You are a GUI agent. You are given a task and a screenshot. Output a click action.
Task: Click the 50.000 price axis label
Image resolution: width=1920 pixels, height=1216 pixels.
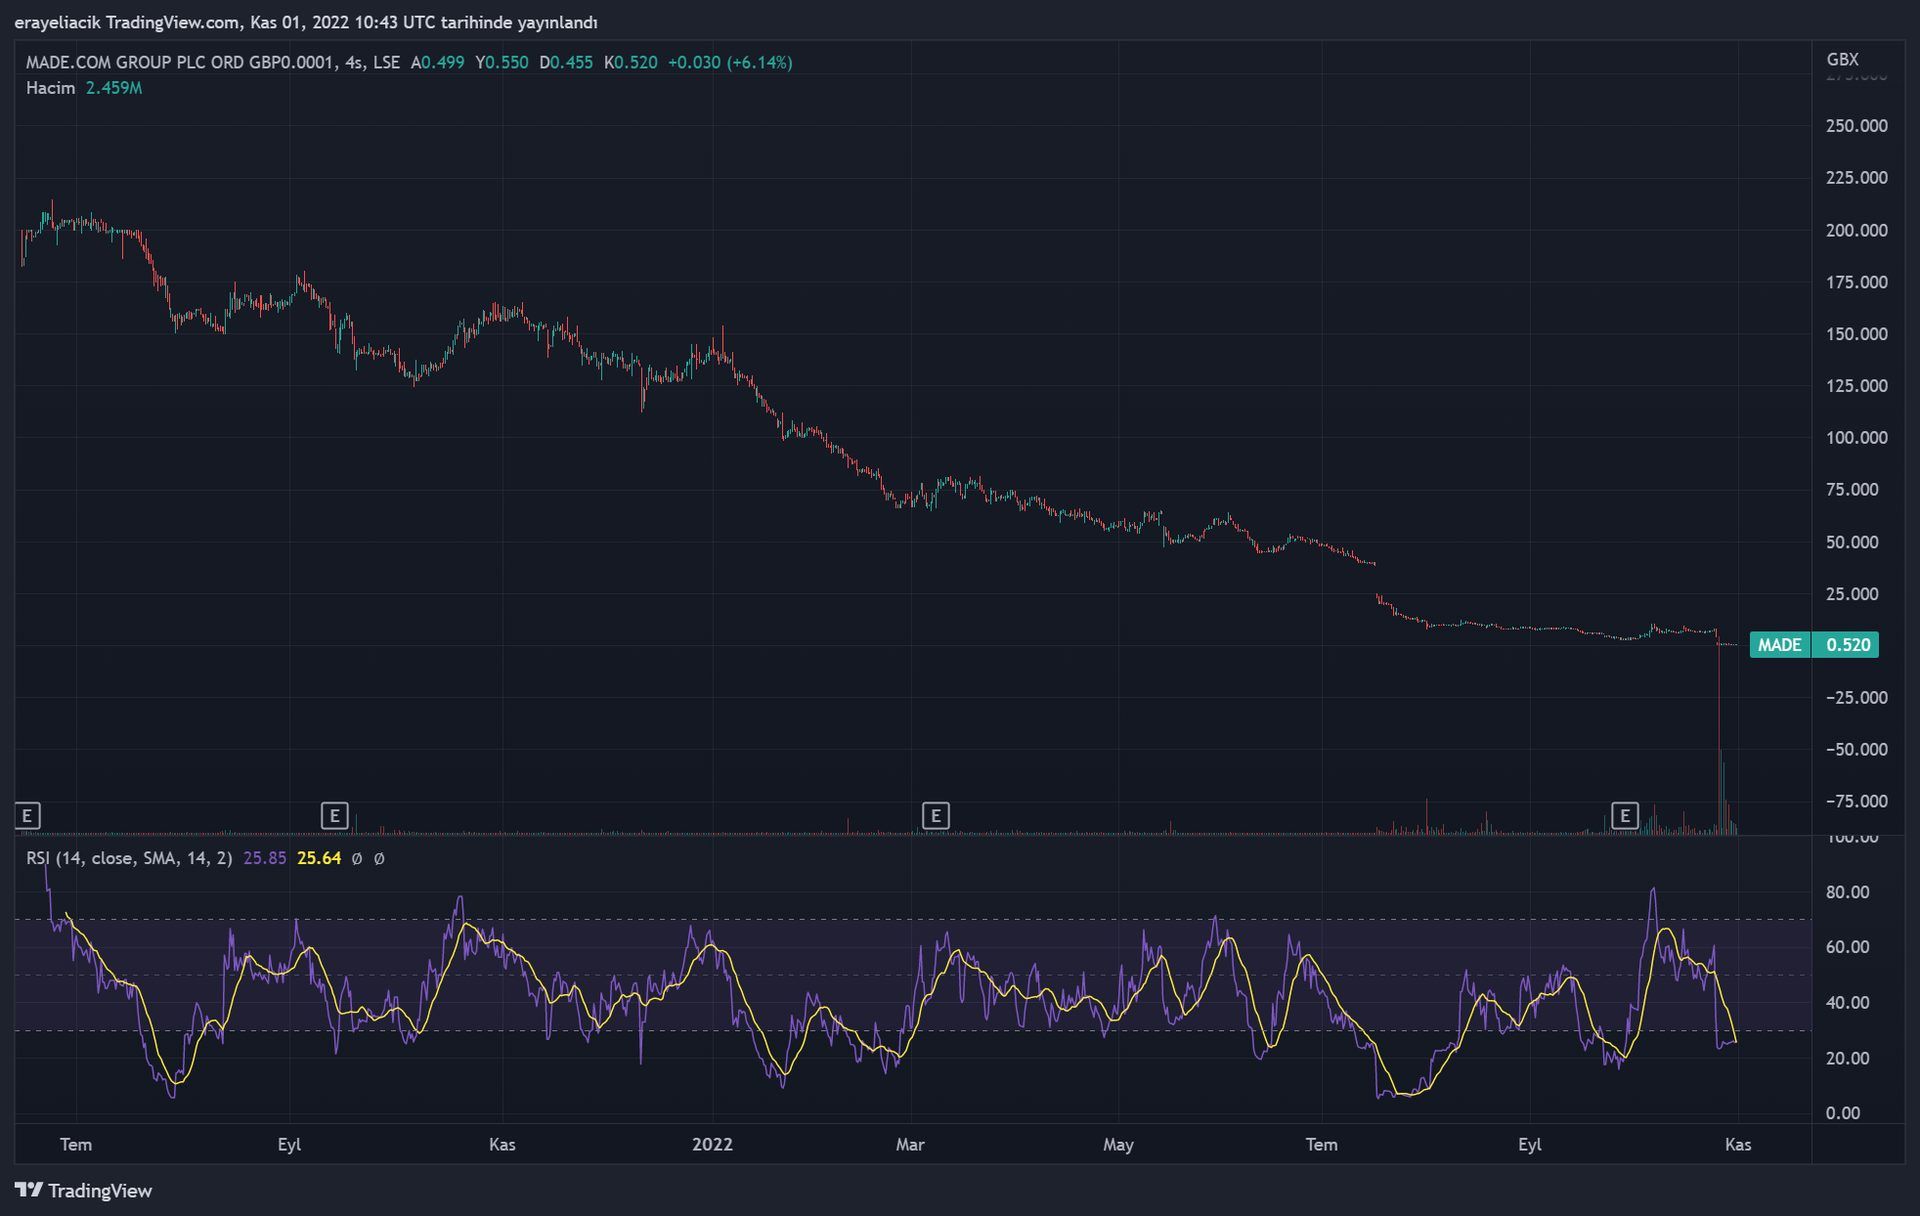pyautogui.click(x=1852, y=542)
